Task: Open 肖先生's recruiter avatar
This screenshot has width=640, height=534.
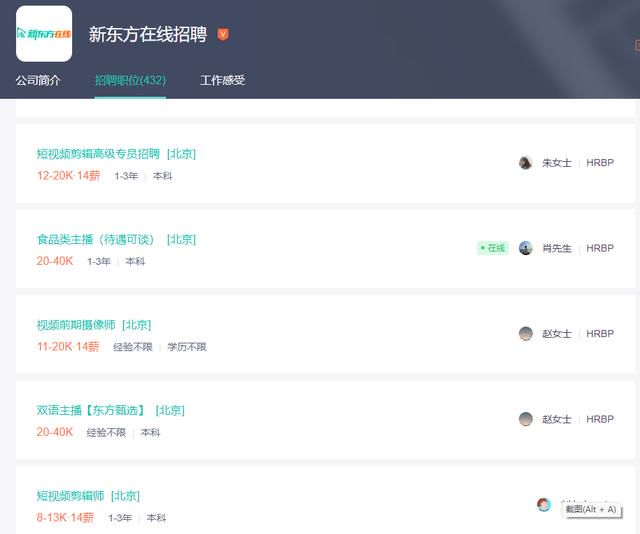Action: point(526,248)
